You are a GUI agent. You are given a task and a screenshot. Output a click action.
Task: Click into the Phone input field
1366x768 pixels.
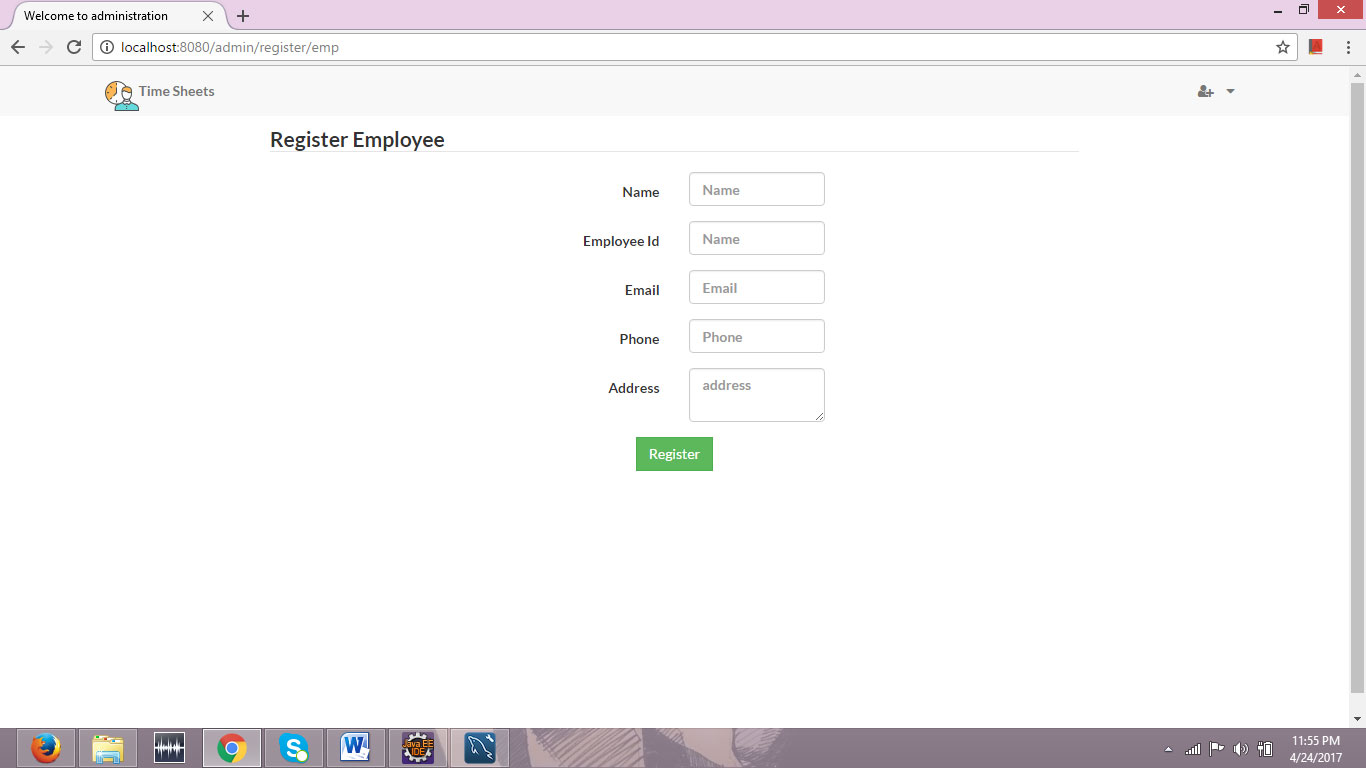[757, 336]
